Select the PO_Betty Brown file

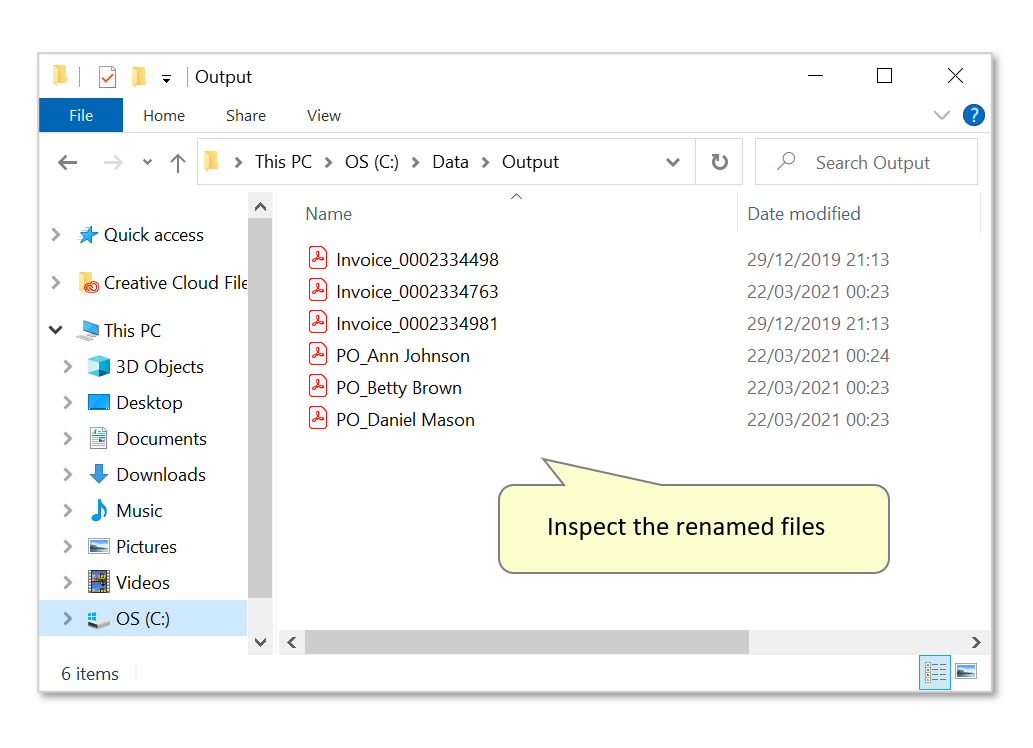[x=399, y=388]
